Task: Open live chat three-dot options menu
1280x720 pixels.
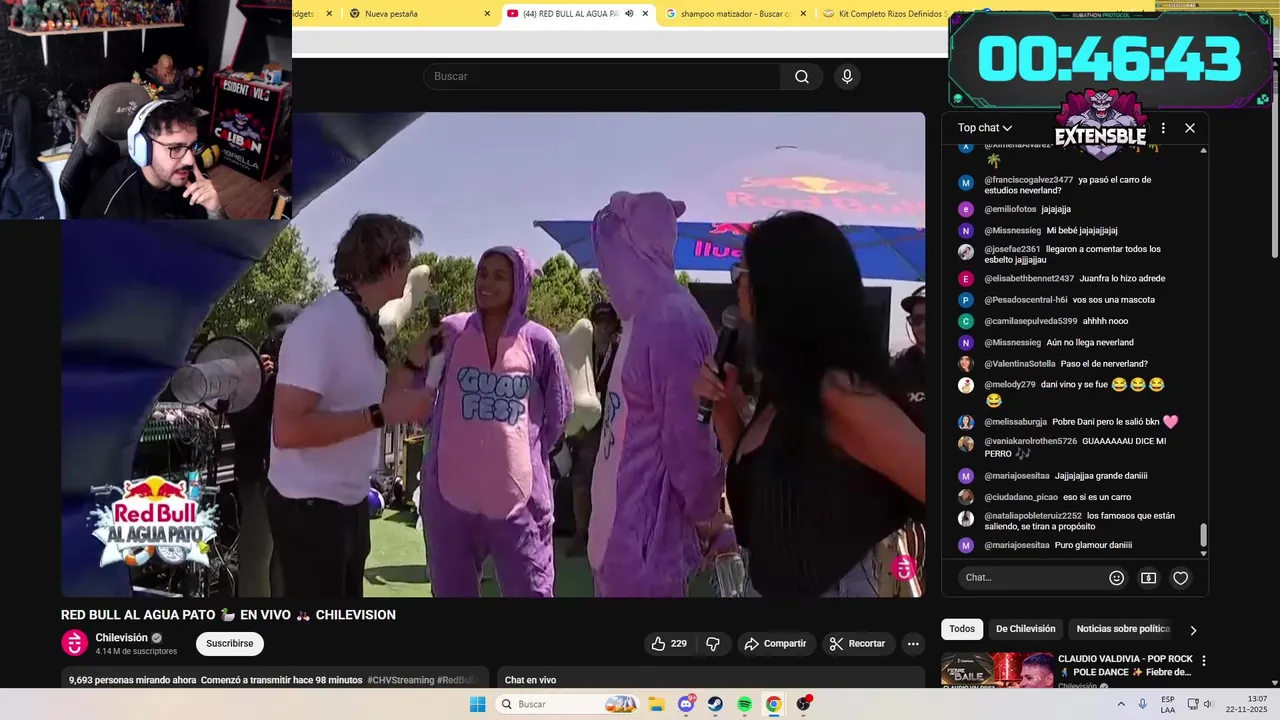Action: coord(1163,128)
